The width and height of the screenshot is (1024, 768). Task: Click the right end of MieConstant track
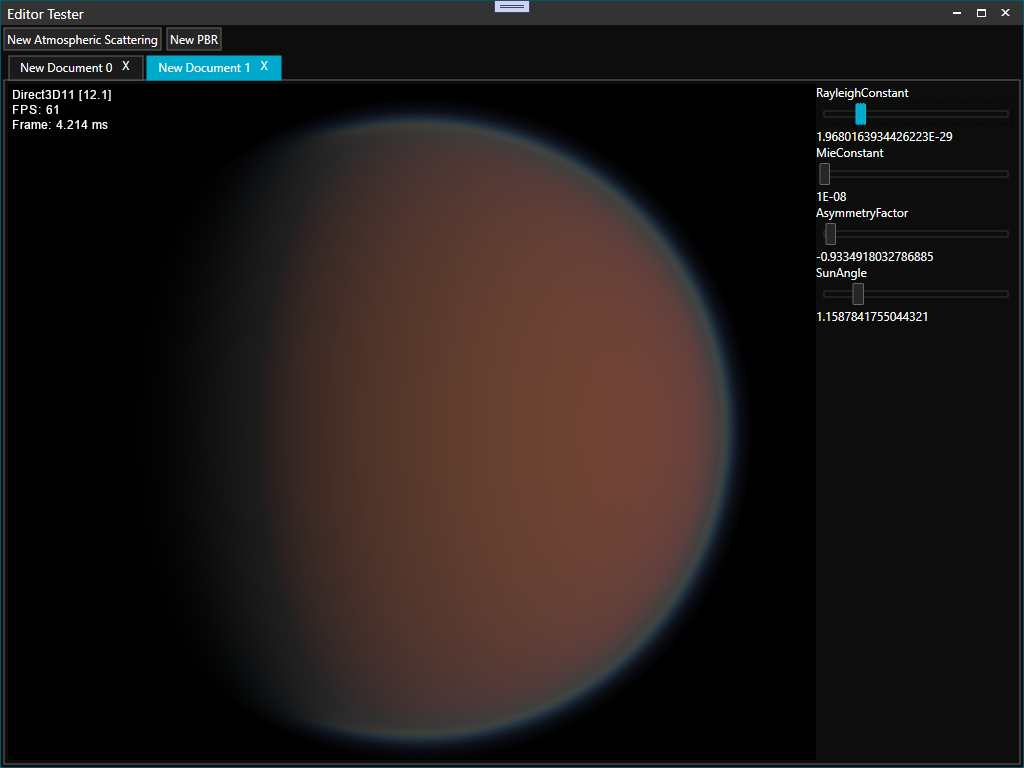click(x=1003, y=174)
